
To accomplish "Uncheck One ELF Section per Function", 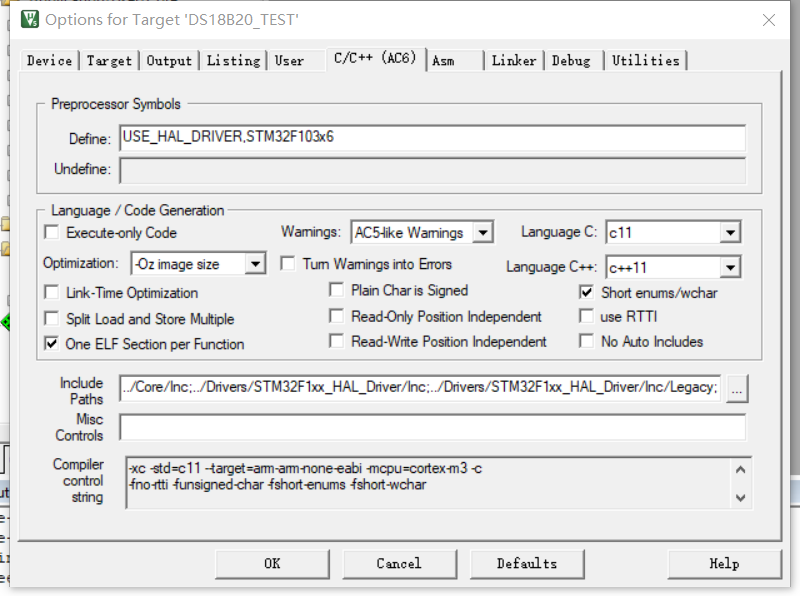I will (52, 344).
